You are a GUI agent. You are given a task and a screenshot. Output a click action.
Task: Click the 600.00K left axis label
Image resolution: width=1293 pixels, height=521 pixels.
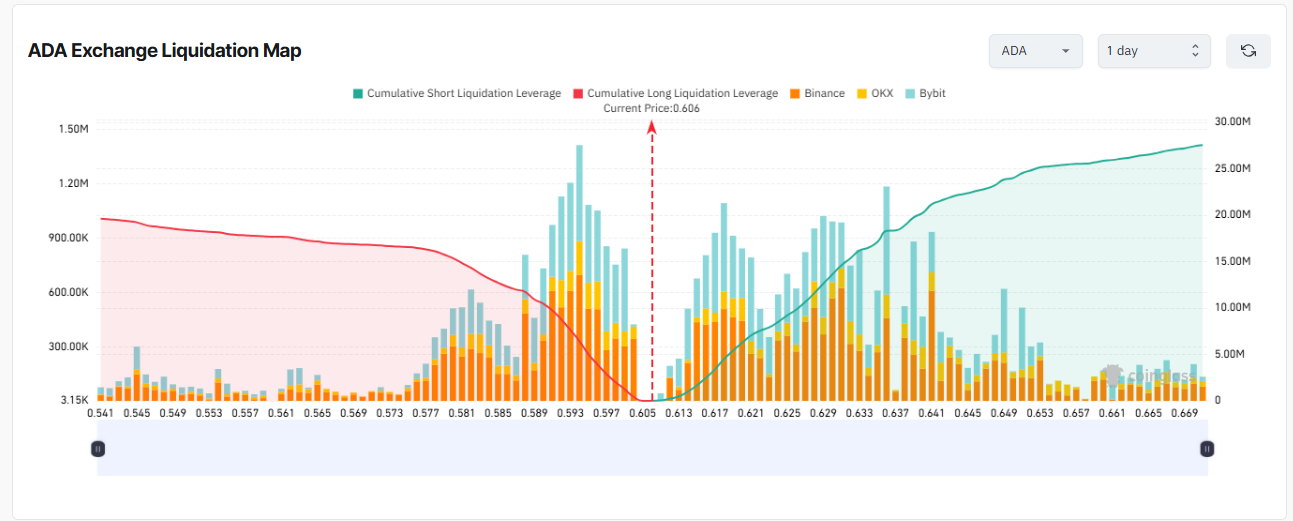68,292
